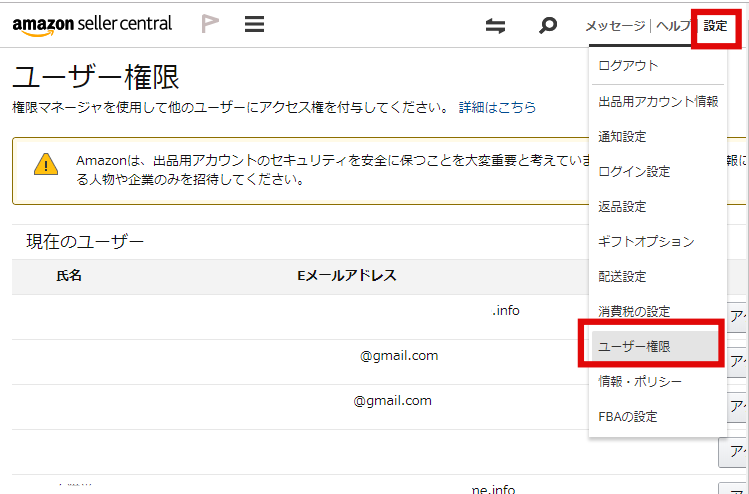Open 返品設定 from the menu
This screenshot has width=749, height=494.
622,206
